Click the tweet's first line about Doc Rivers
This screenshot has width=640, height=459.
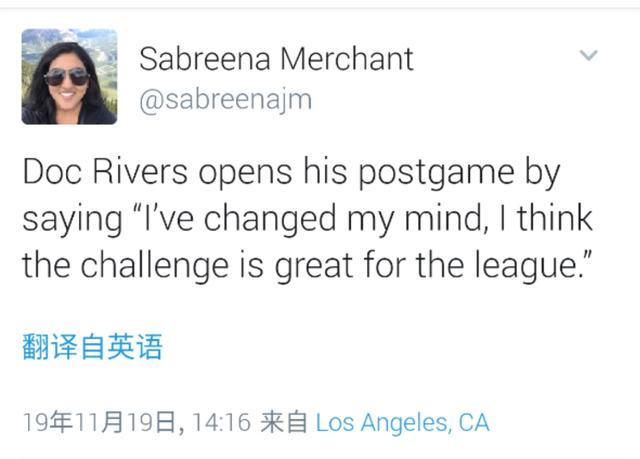(291, 173)
